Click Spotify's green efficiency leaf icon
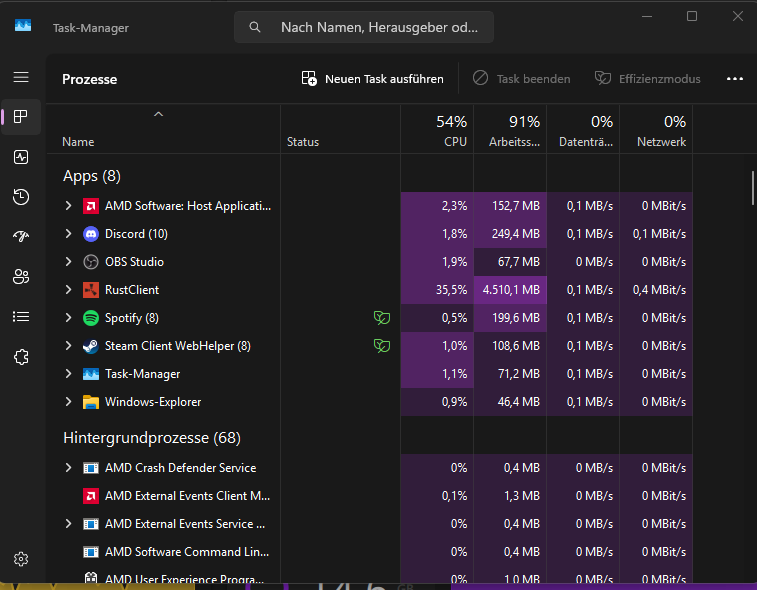757x590 pixels. click(x=382, y=318)
